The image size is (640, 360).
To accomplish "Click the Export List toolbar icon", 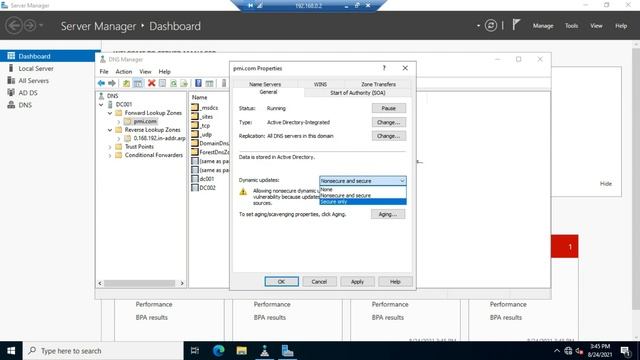I will click(184, 83).
